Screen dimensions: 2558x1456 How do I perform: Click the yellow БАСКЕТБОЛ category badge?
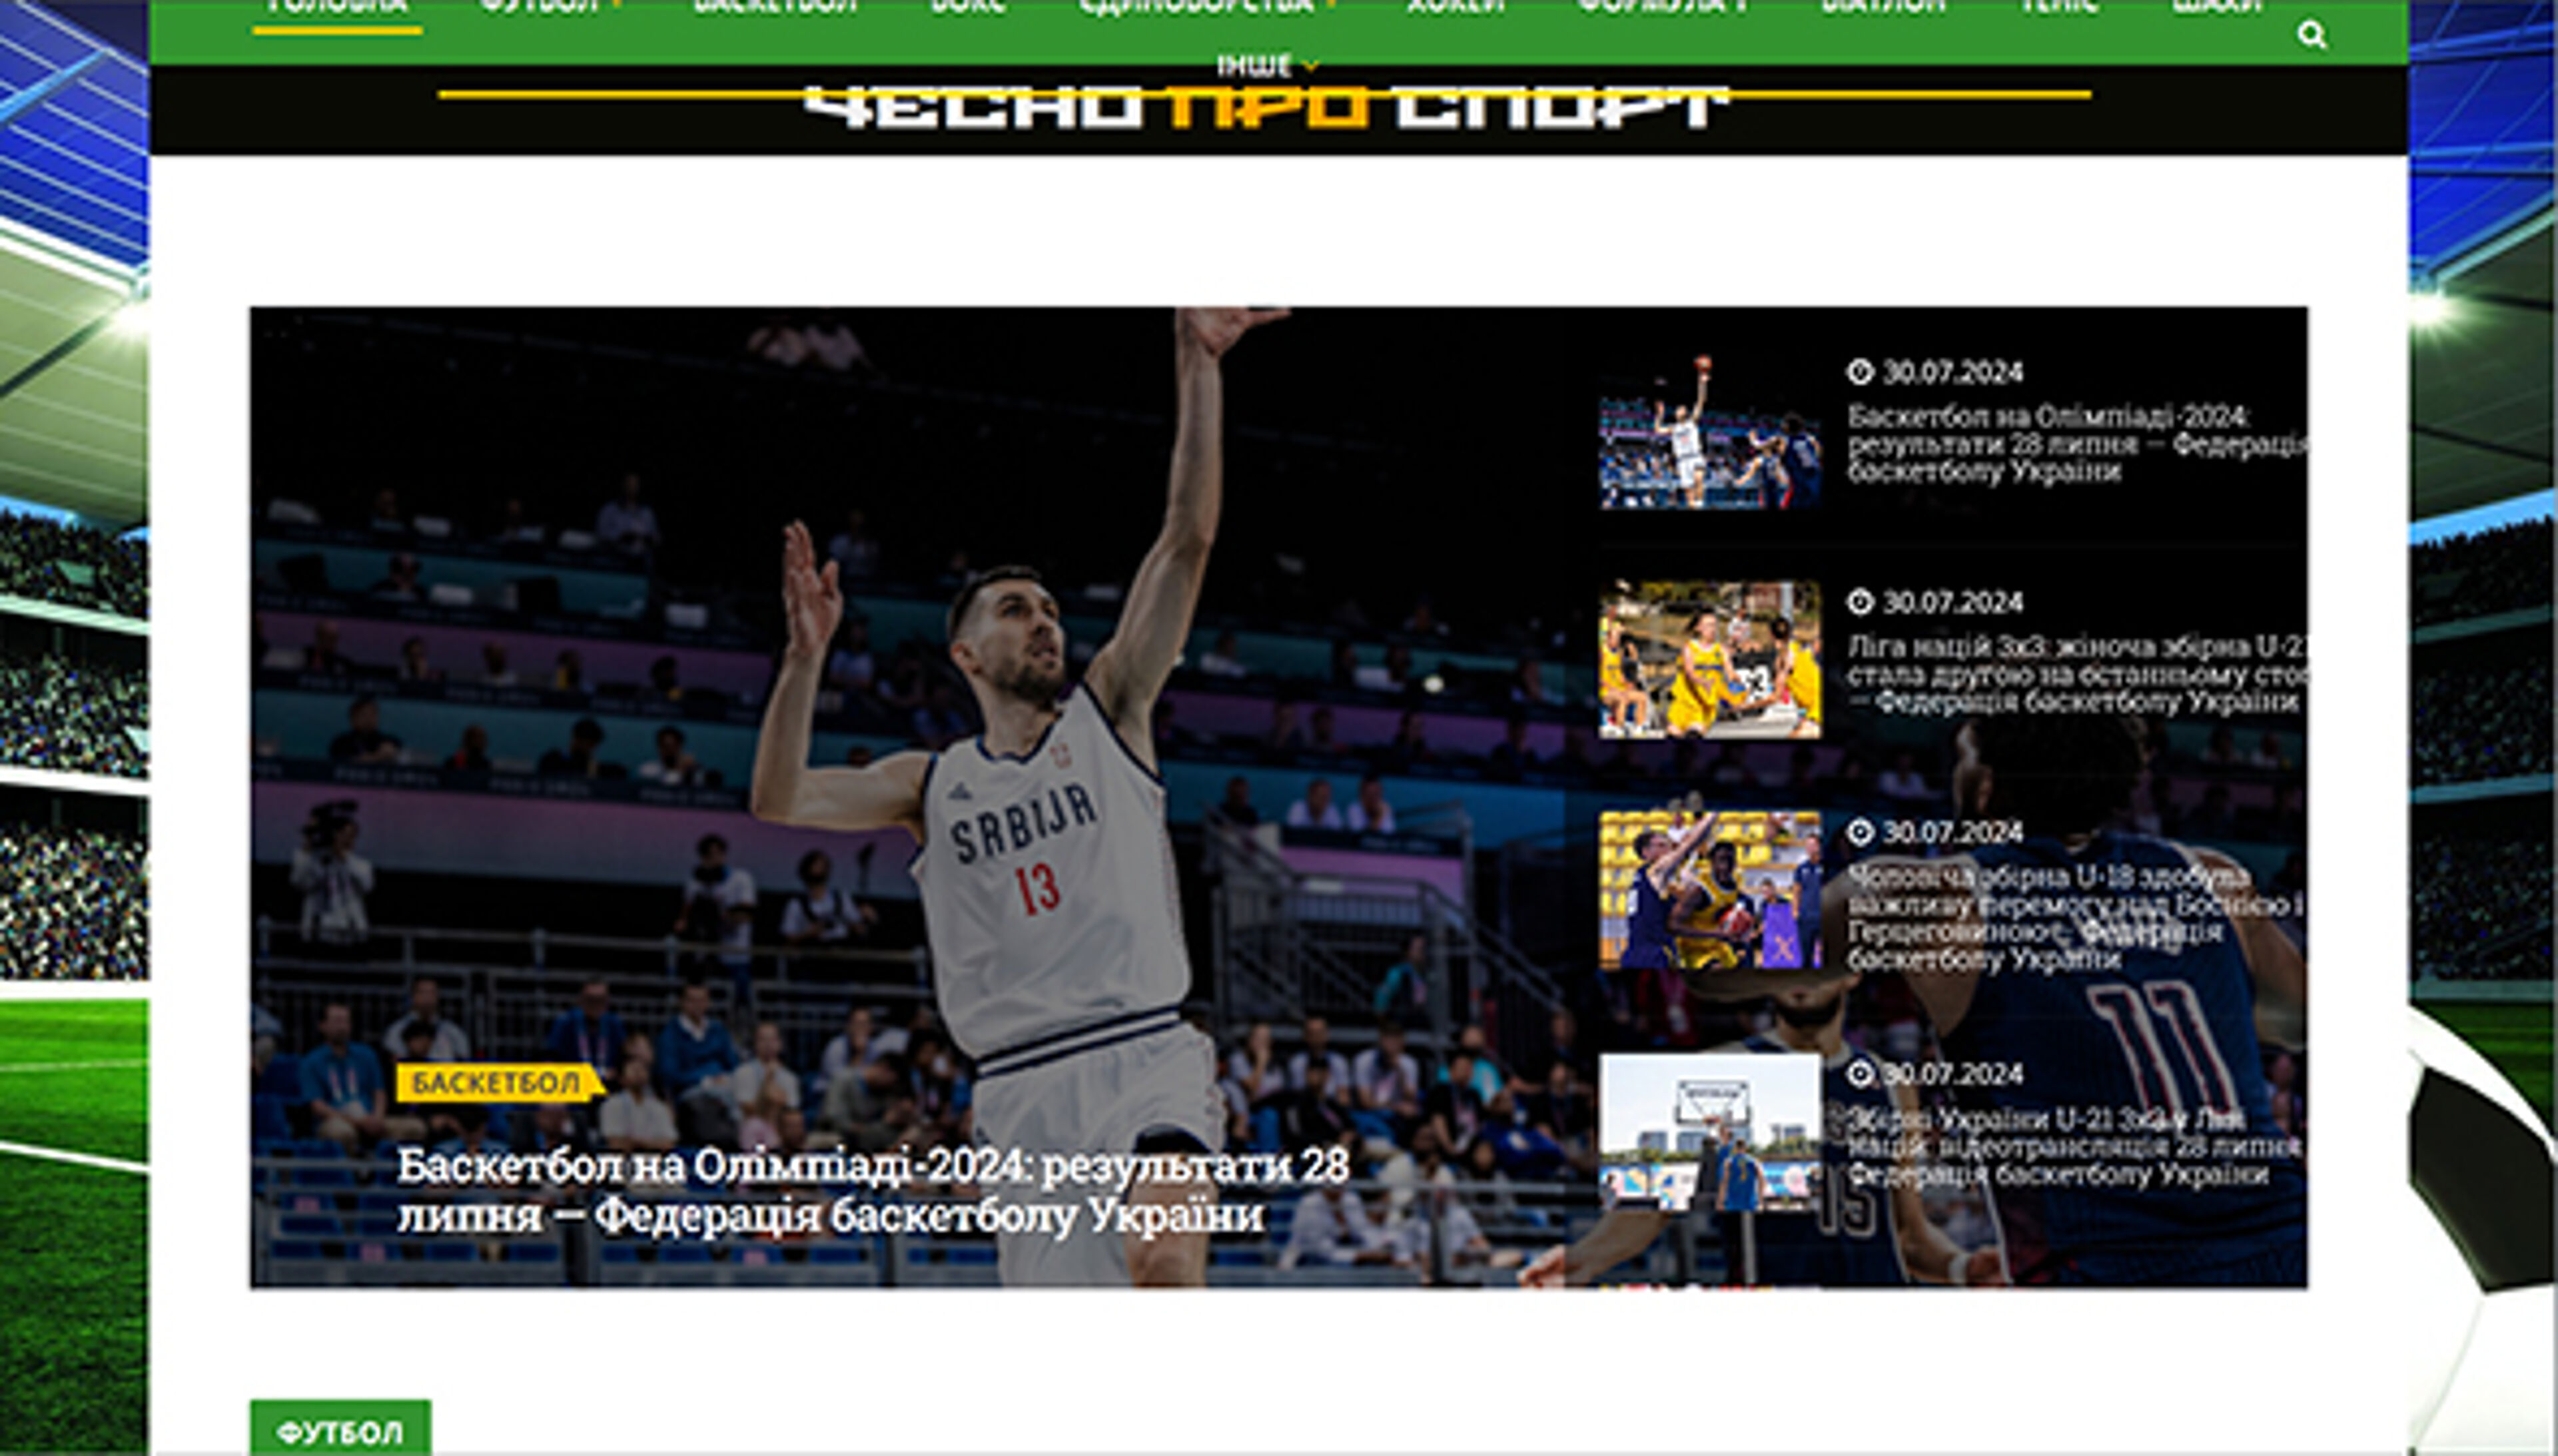[496, 1085]
